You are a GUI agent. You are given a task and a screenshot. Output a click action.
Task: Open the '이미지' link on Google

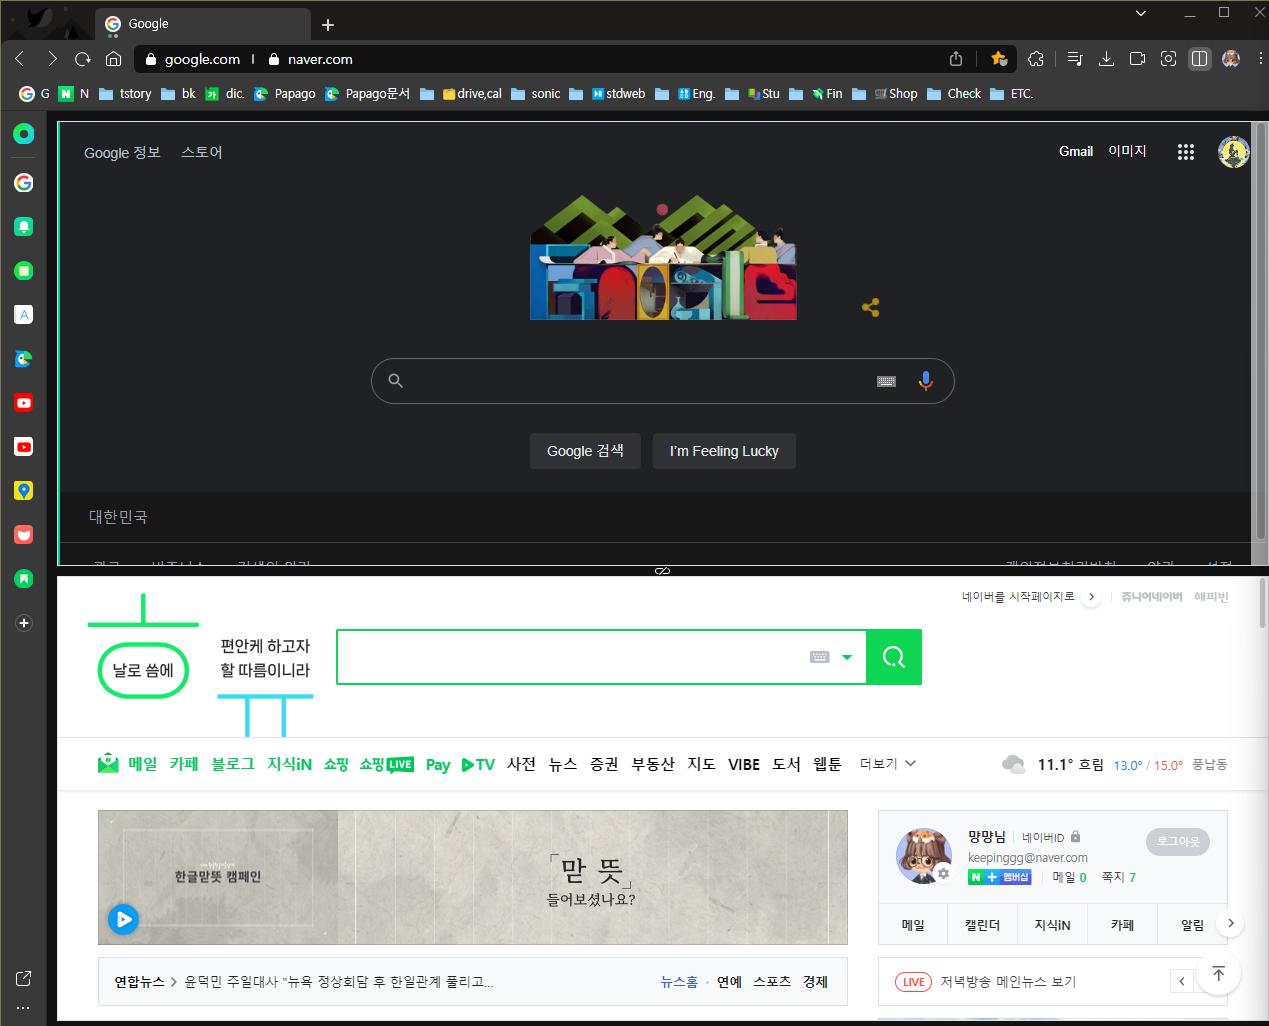coord(1127,151)
